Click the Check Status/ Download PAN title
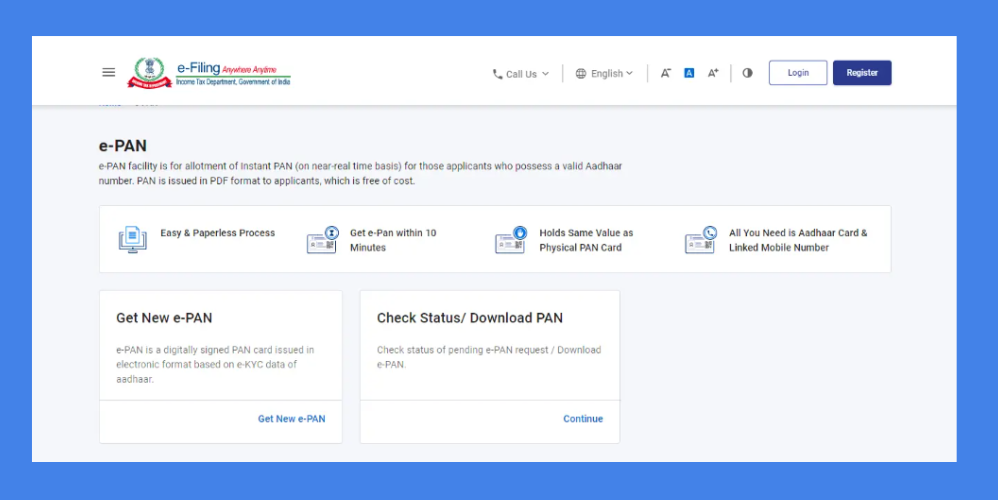This screenshot has height=500, width=998. (x=470, y=318)
